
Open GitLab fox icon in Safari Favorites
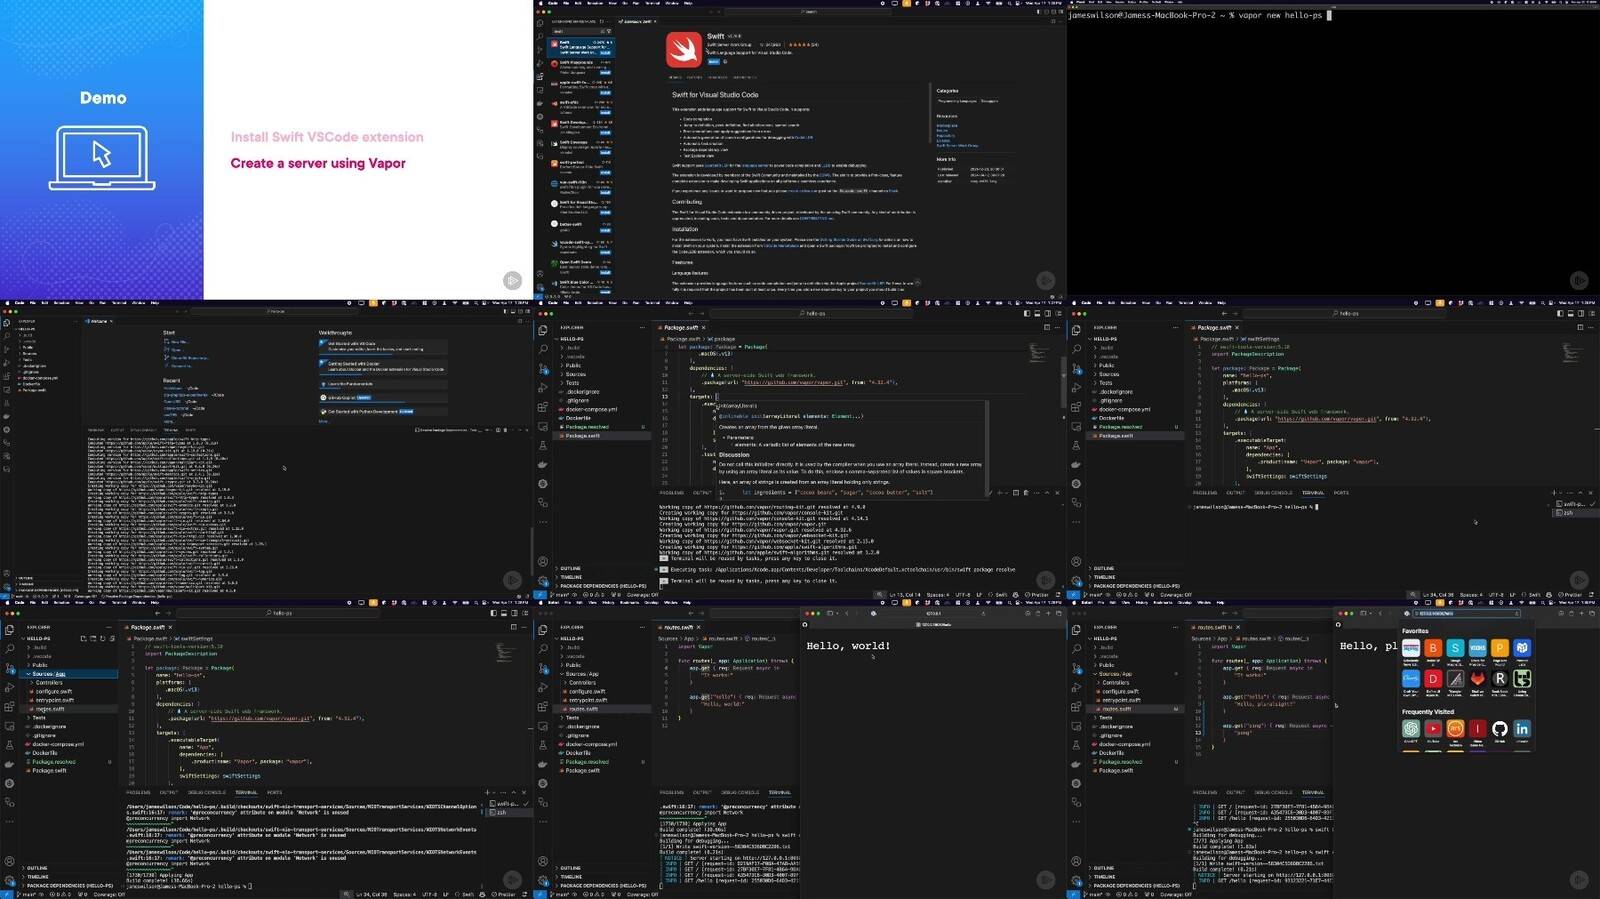coord(1478,679)
